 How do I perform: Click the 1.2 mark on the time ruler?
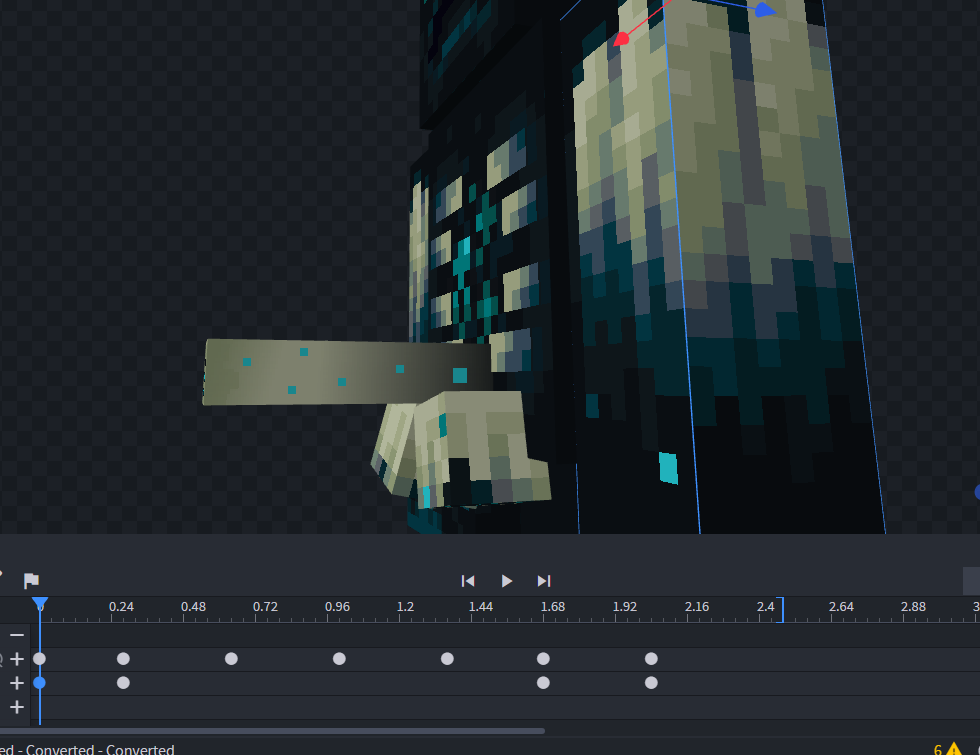[x=405, y=607]
